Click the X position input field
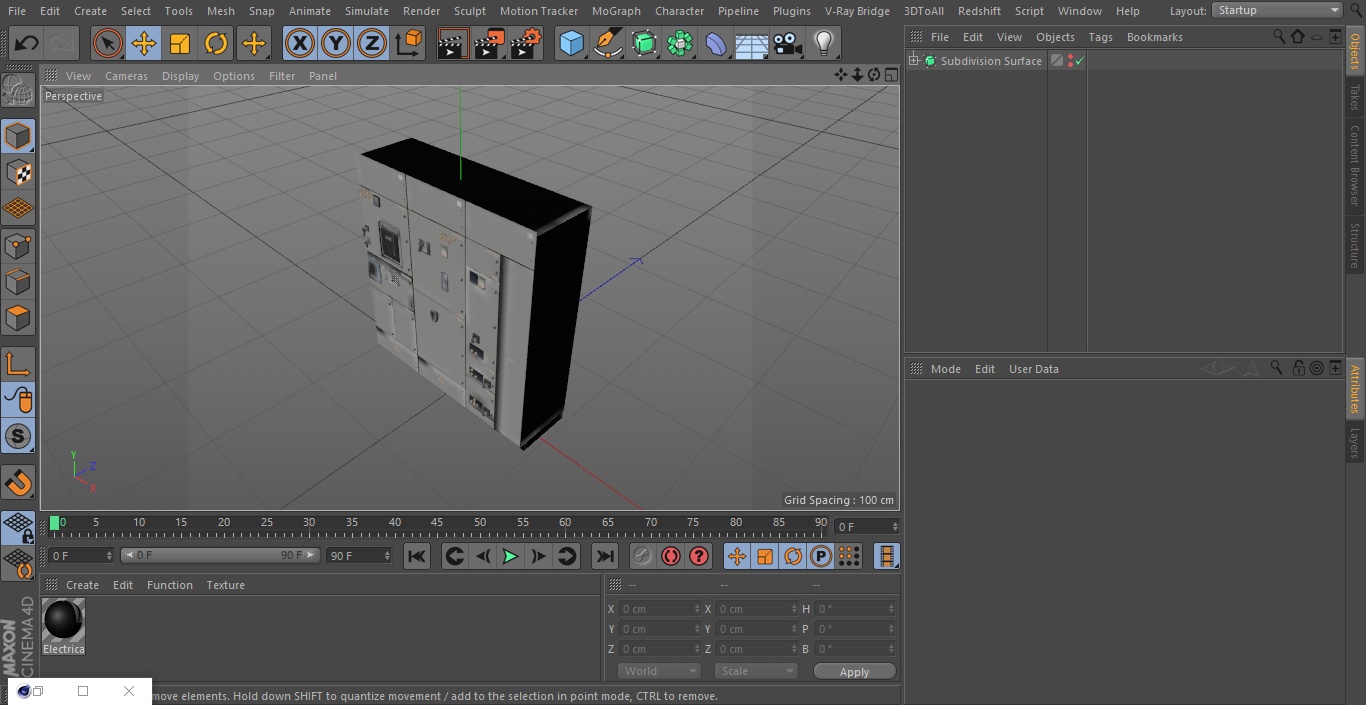Image resolution: width=1366 pixels, height=705 pixels. coord(659,609)
